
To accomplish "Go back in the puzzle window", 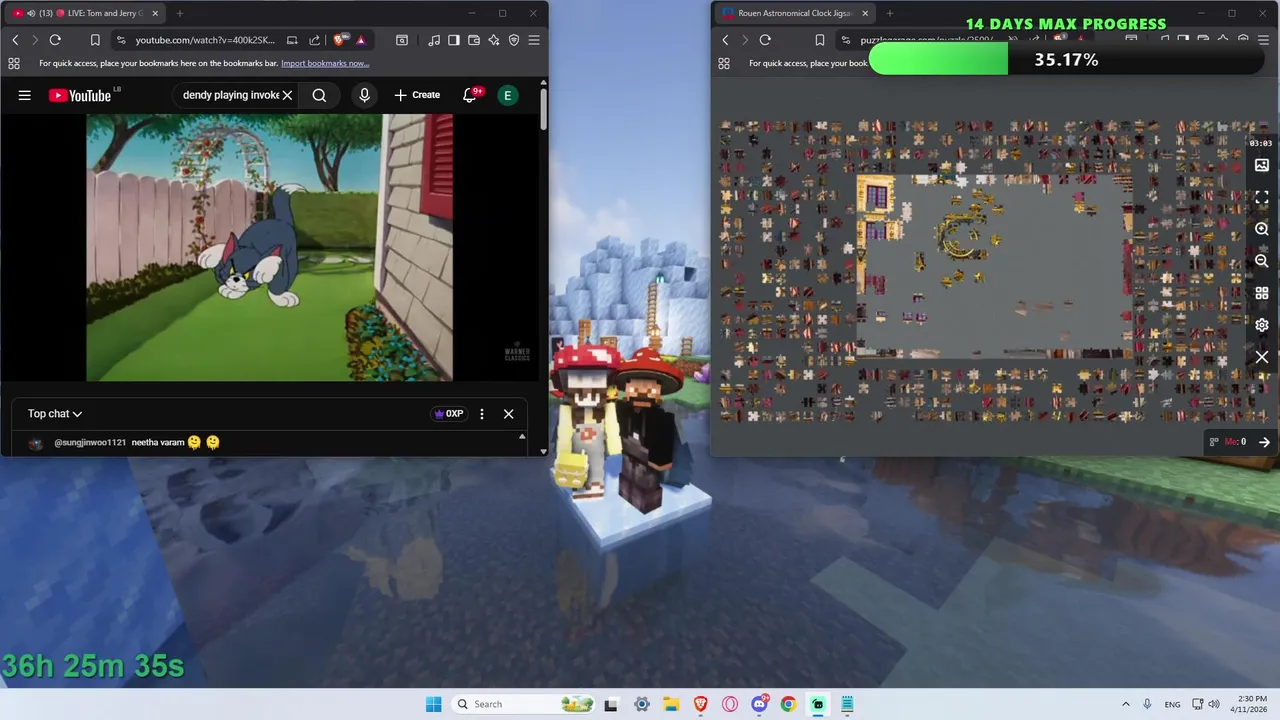I will pos(725,40).
